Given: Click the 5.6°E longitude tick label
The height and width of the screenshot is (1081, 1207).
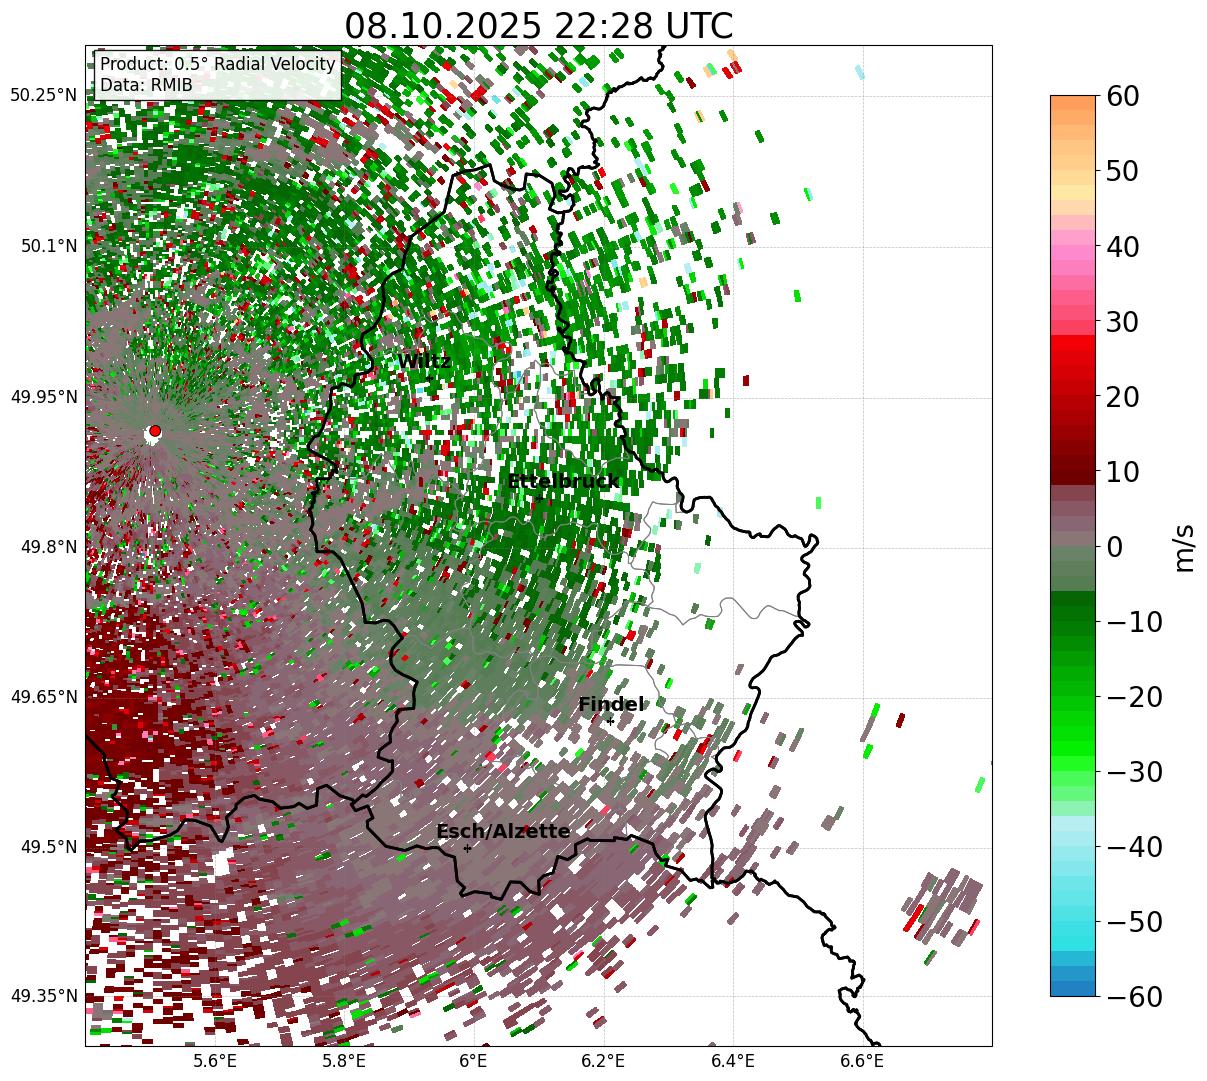Looking at the screenshot, I should tap(215, 1062).
